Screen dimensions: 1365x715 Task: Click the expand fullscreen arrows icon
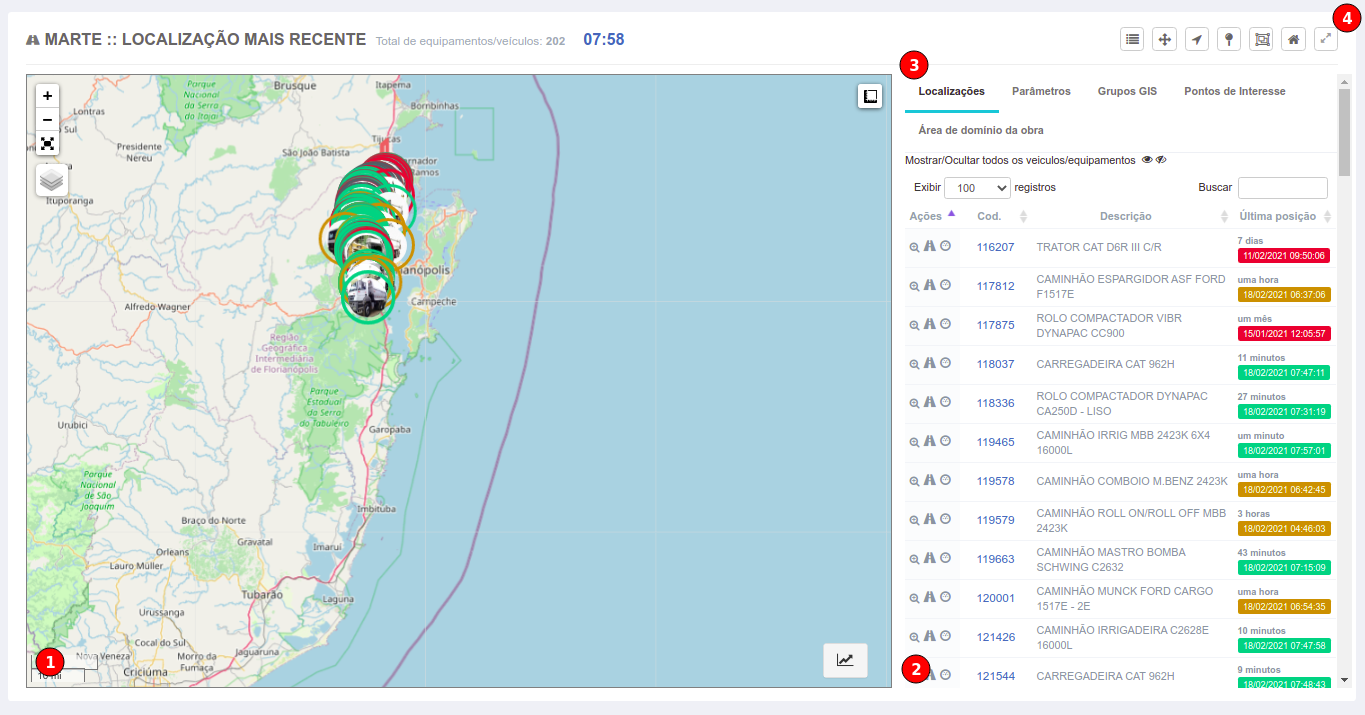[1325, 39]
